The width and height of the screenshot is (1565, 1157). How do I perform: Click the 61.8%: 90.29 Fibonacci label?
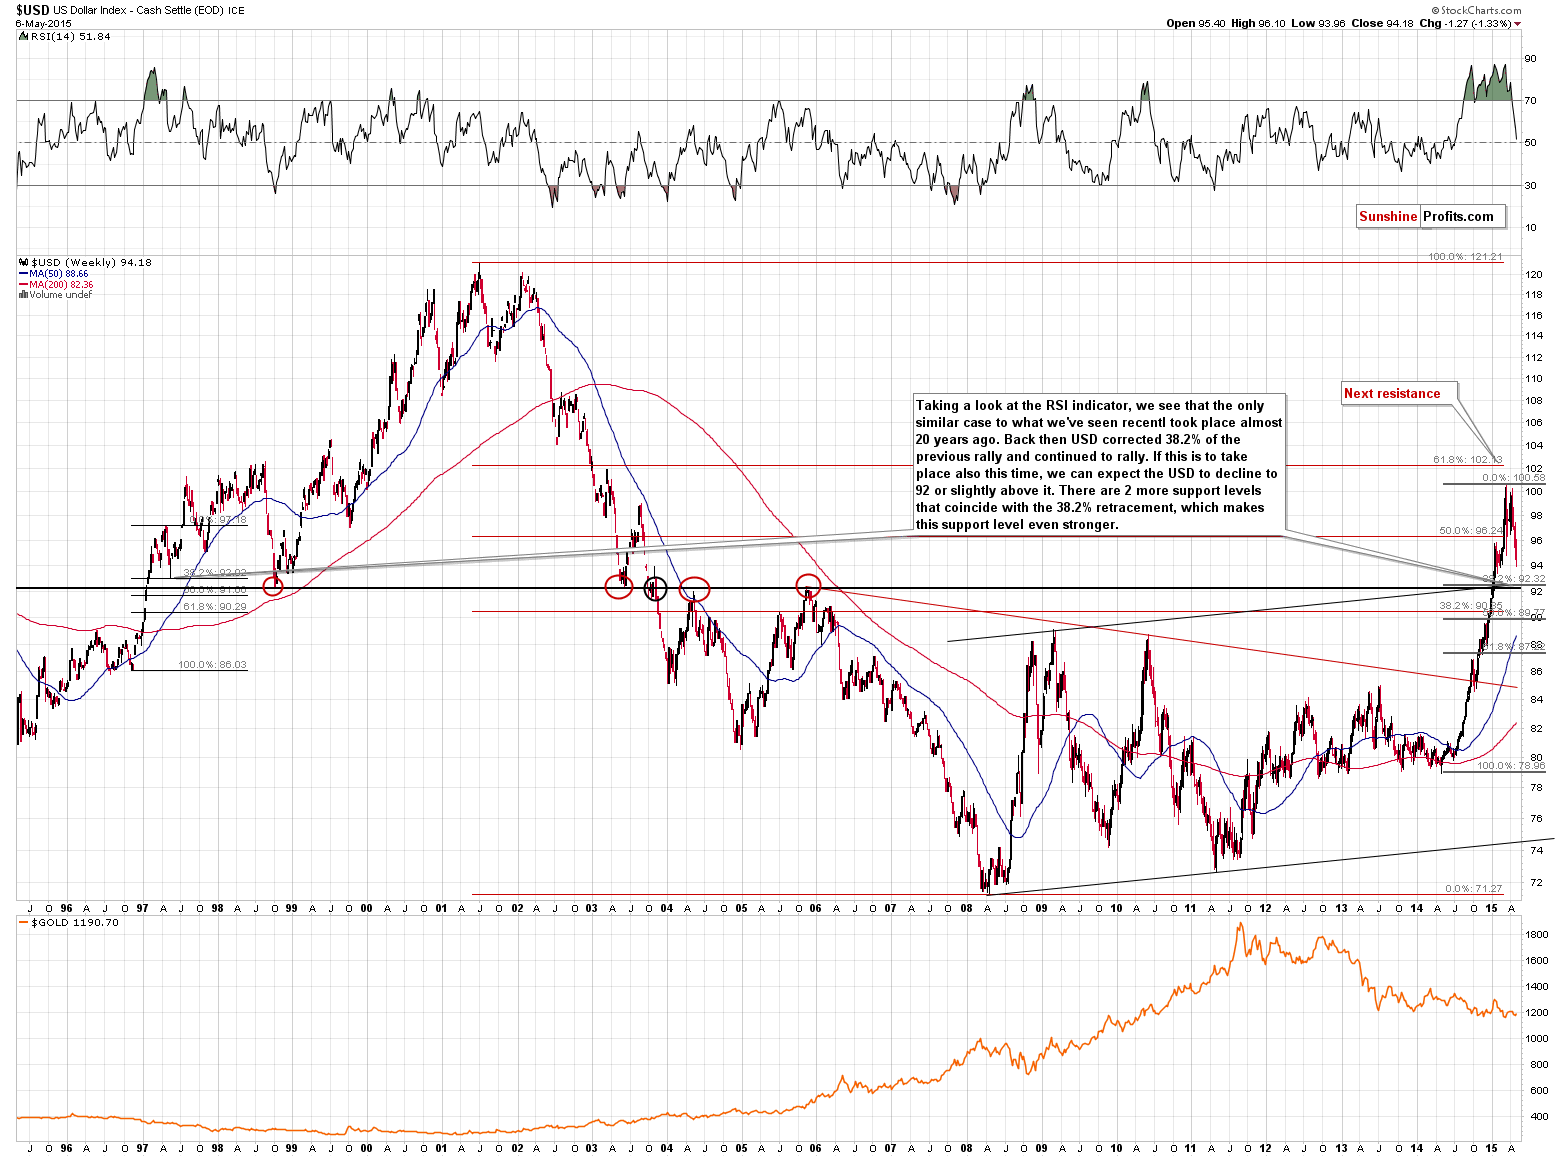click(214, 607)
